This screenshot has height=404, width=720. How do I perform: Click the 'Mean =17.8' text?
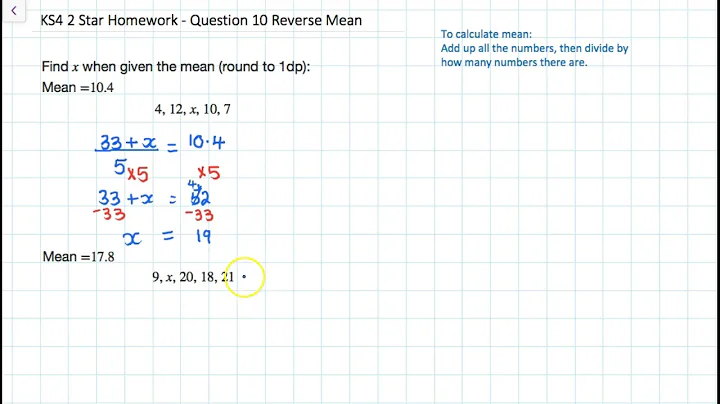point(79,257)
